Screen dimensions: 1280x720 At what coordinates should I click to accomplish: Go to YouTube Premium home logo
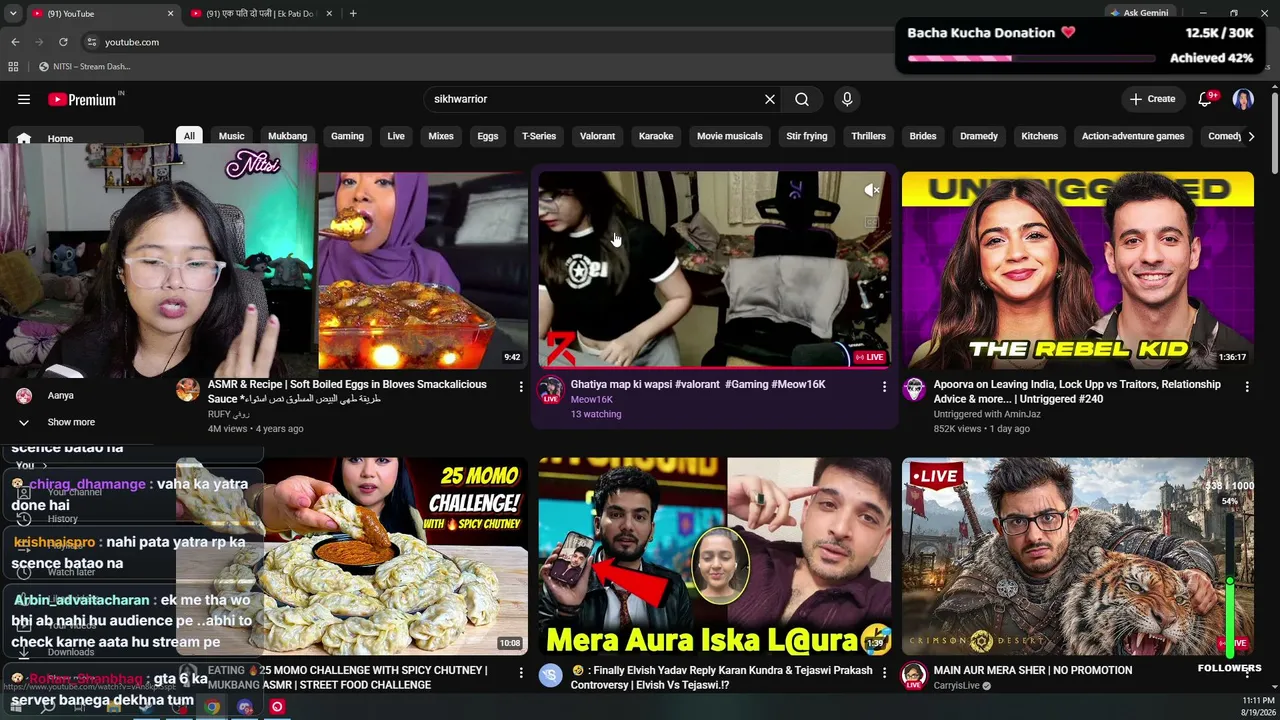83,99
